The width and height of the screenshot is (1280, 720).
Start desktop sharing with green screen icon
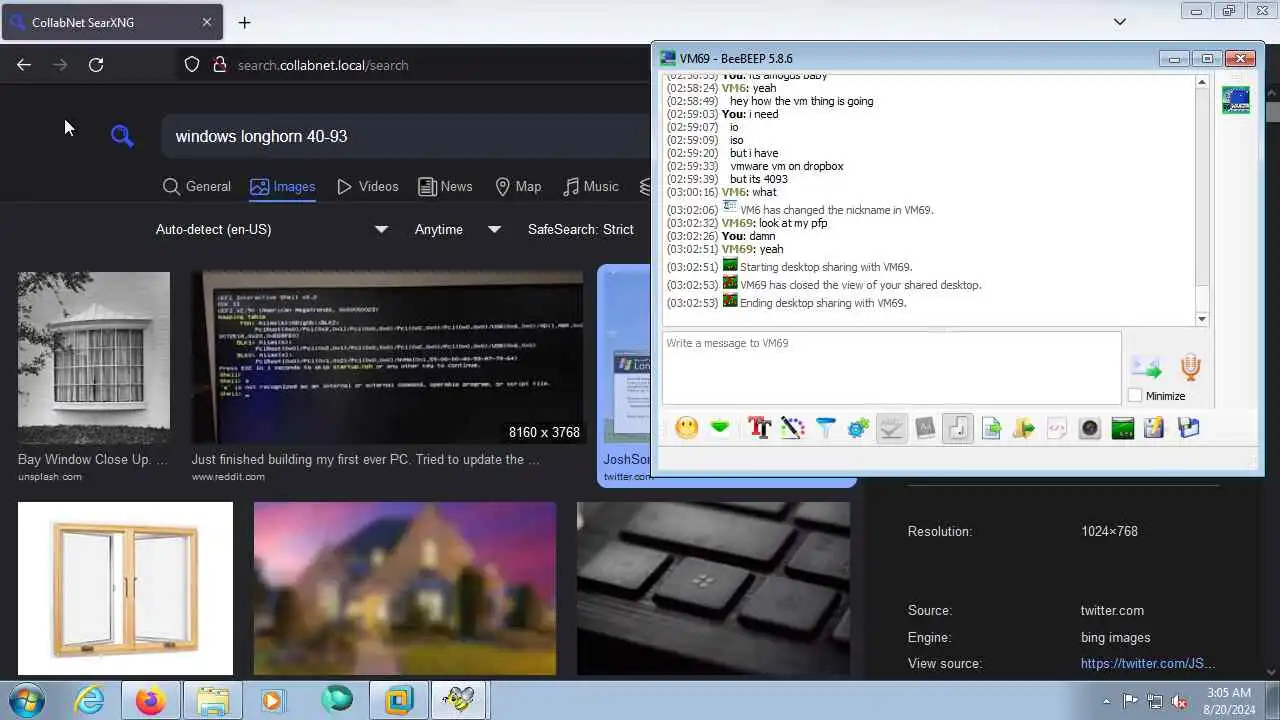[x=1123, y=428]
